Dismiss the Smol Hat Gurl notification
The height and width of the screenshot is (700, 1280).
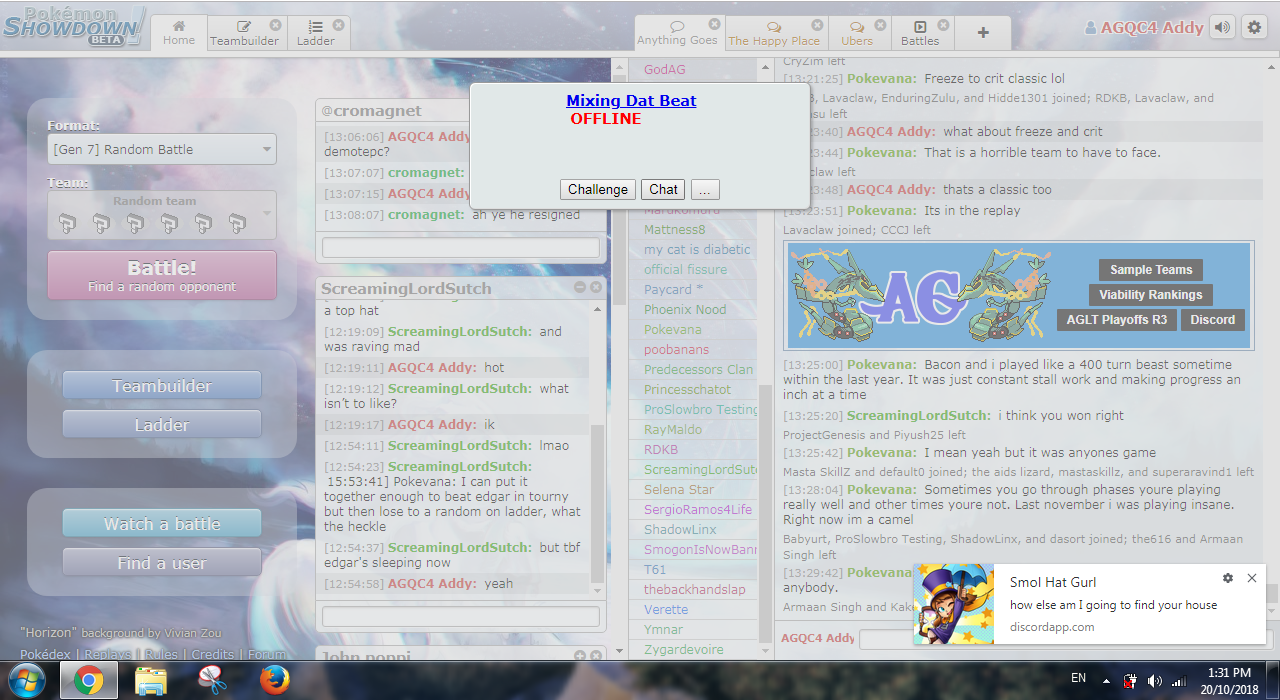pyautogui.click(x=1252, y=578)
